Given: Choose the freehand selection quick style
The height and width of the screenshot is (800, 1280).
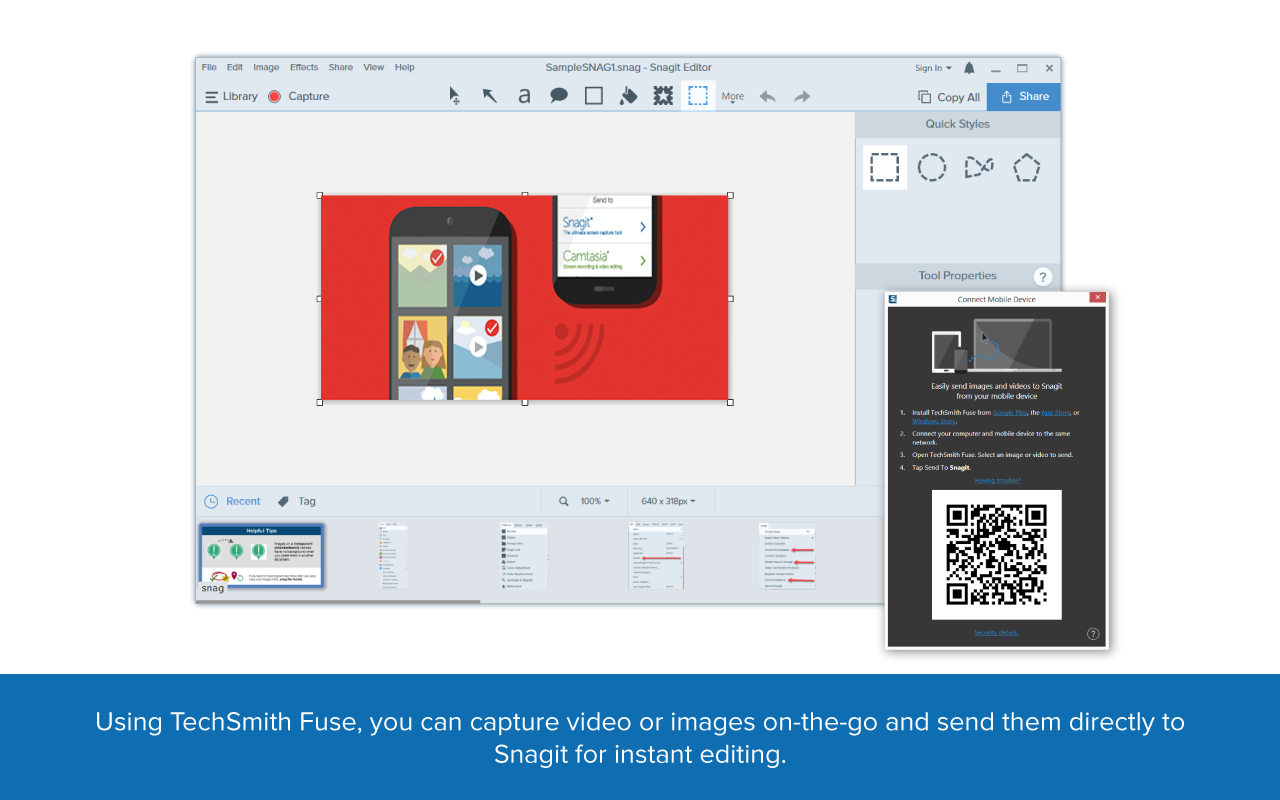Looking at the screenshot, I should [x=979, y=167].
